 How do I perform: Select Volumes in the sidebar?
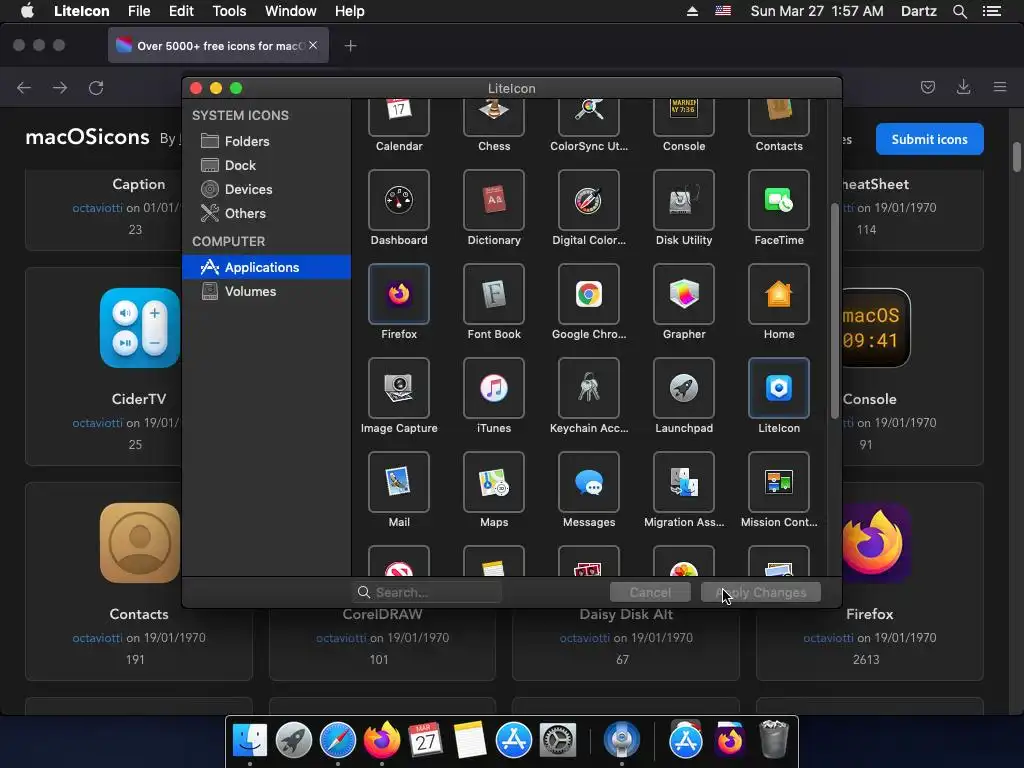coord(266,291)
